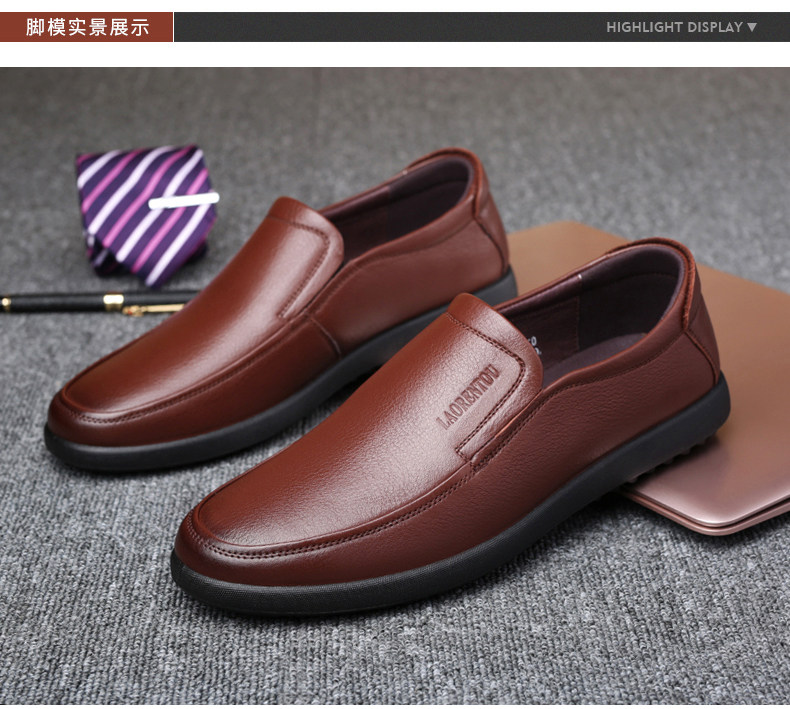Click the HIGHLIGHT DISPLAY text
The height and width of the screenshot is (709, 790).
click(674, 27)
